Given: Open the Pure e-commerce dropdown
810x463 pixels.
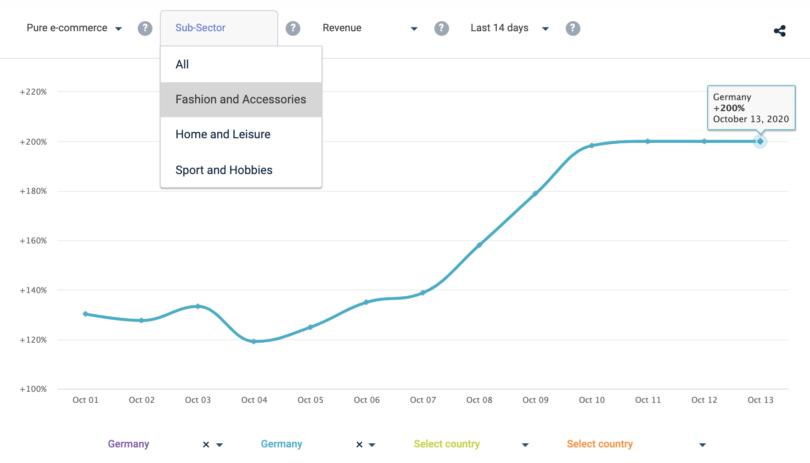Looking at the screenshot, I should coord(74,28).
